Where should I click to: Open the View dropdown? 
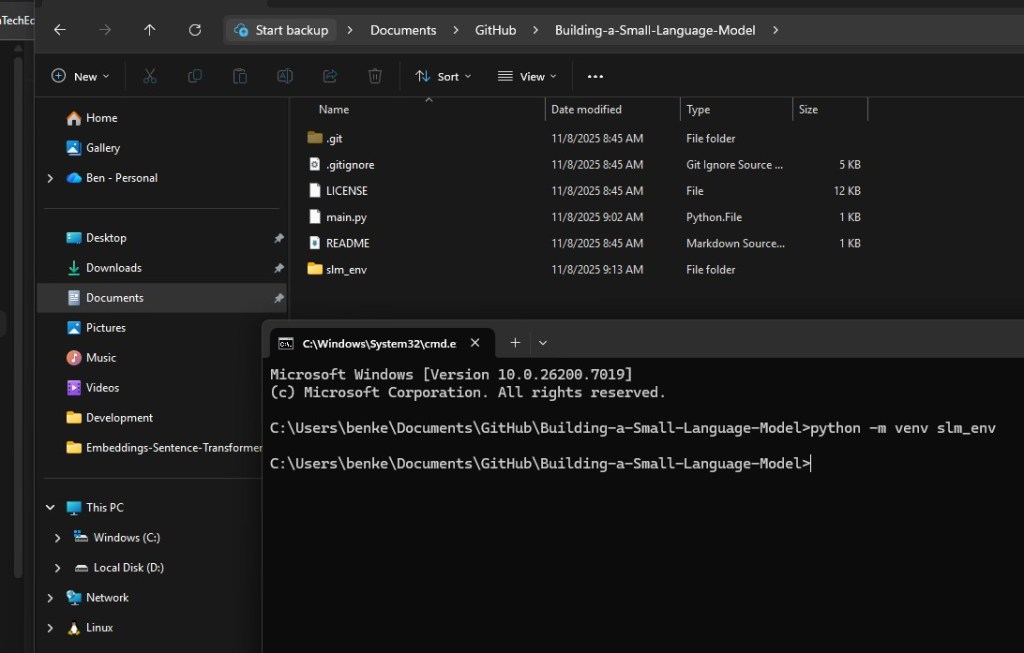click(x=527, y=76)
